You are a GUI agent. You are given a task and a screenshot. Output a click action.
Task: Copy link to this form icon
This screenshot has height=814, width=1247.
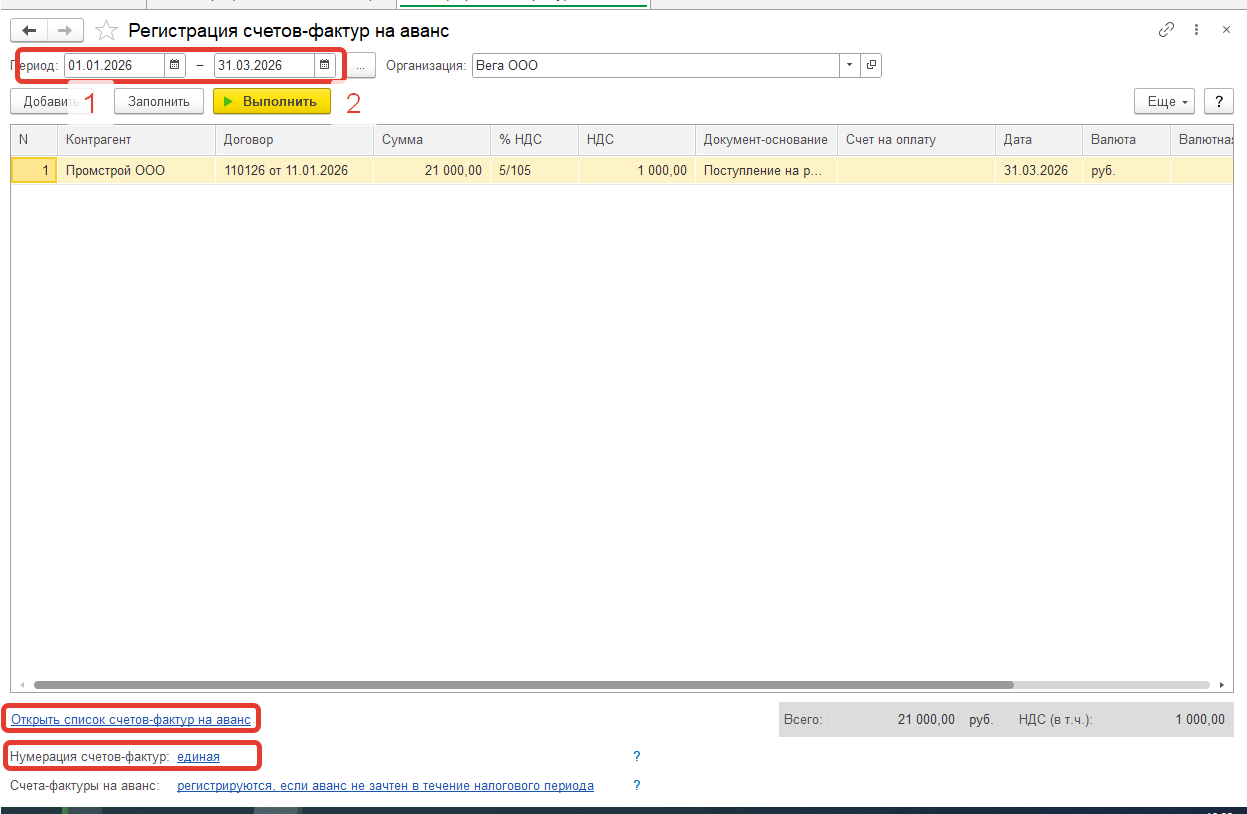tap(1166, 30)
